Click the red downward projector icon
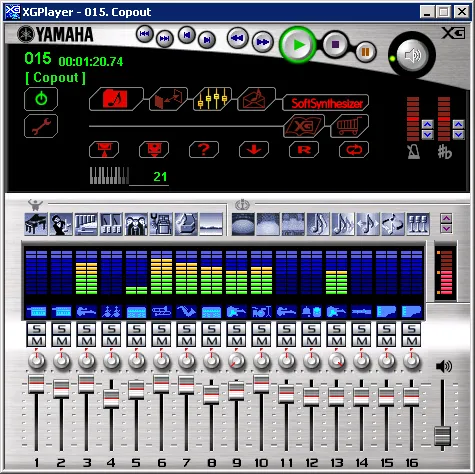Image resolution: width=475 pixels, height=474 pixels. click(154, 150)
